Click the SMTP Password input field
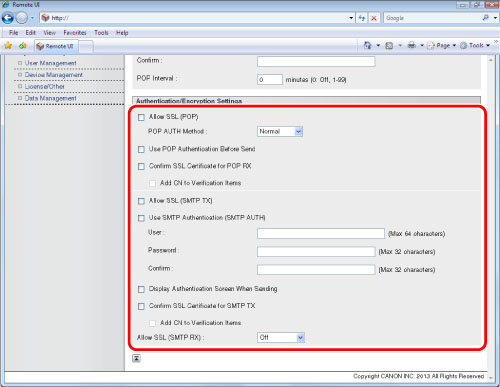500x387 pixels. (x=316, y=251)
